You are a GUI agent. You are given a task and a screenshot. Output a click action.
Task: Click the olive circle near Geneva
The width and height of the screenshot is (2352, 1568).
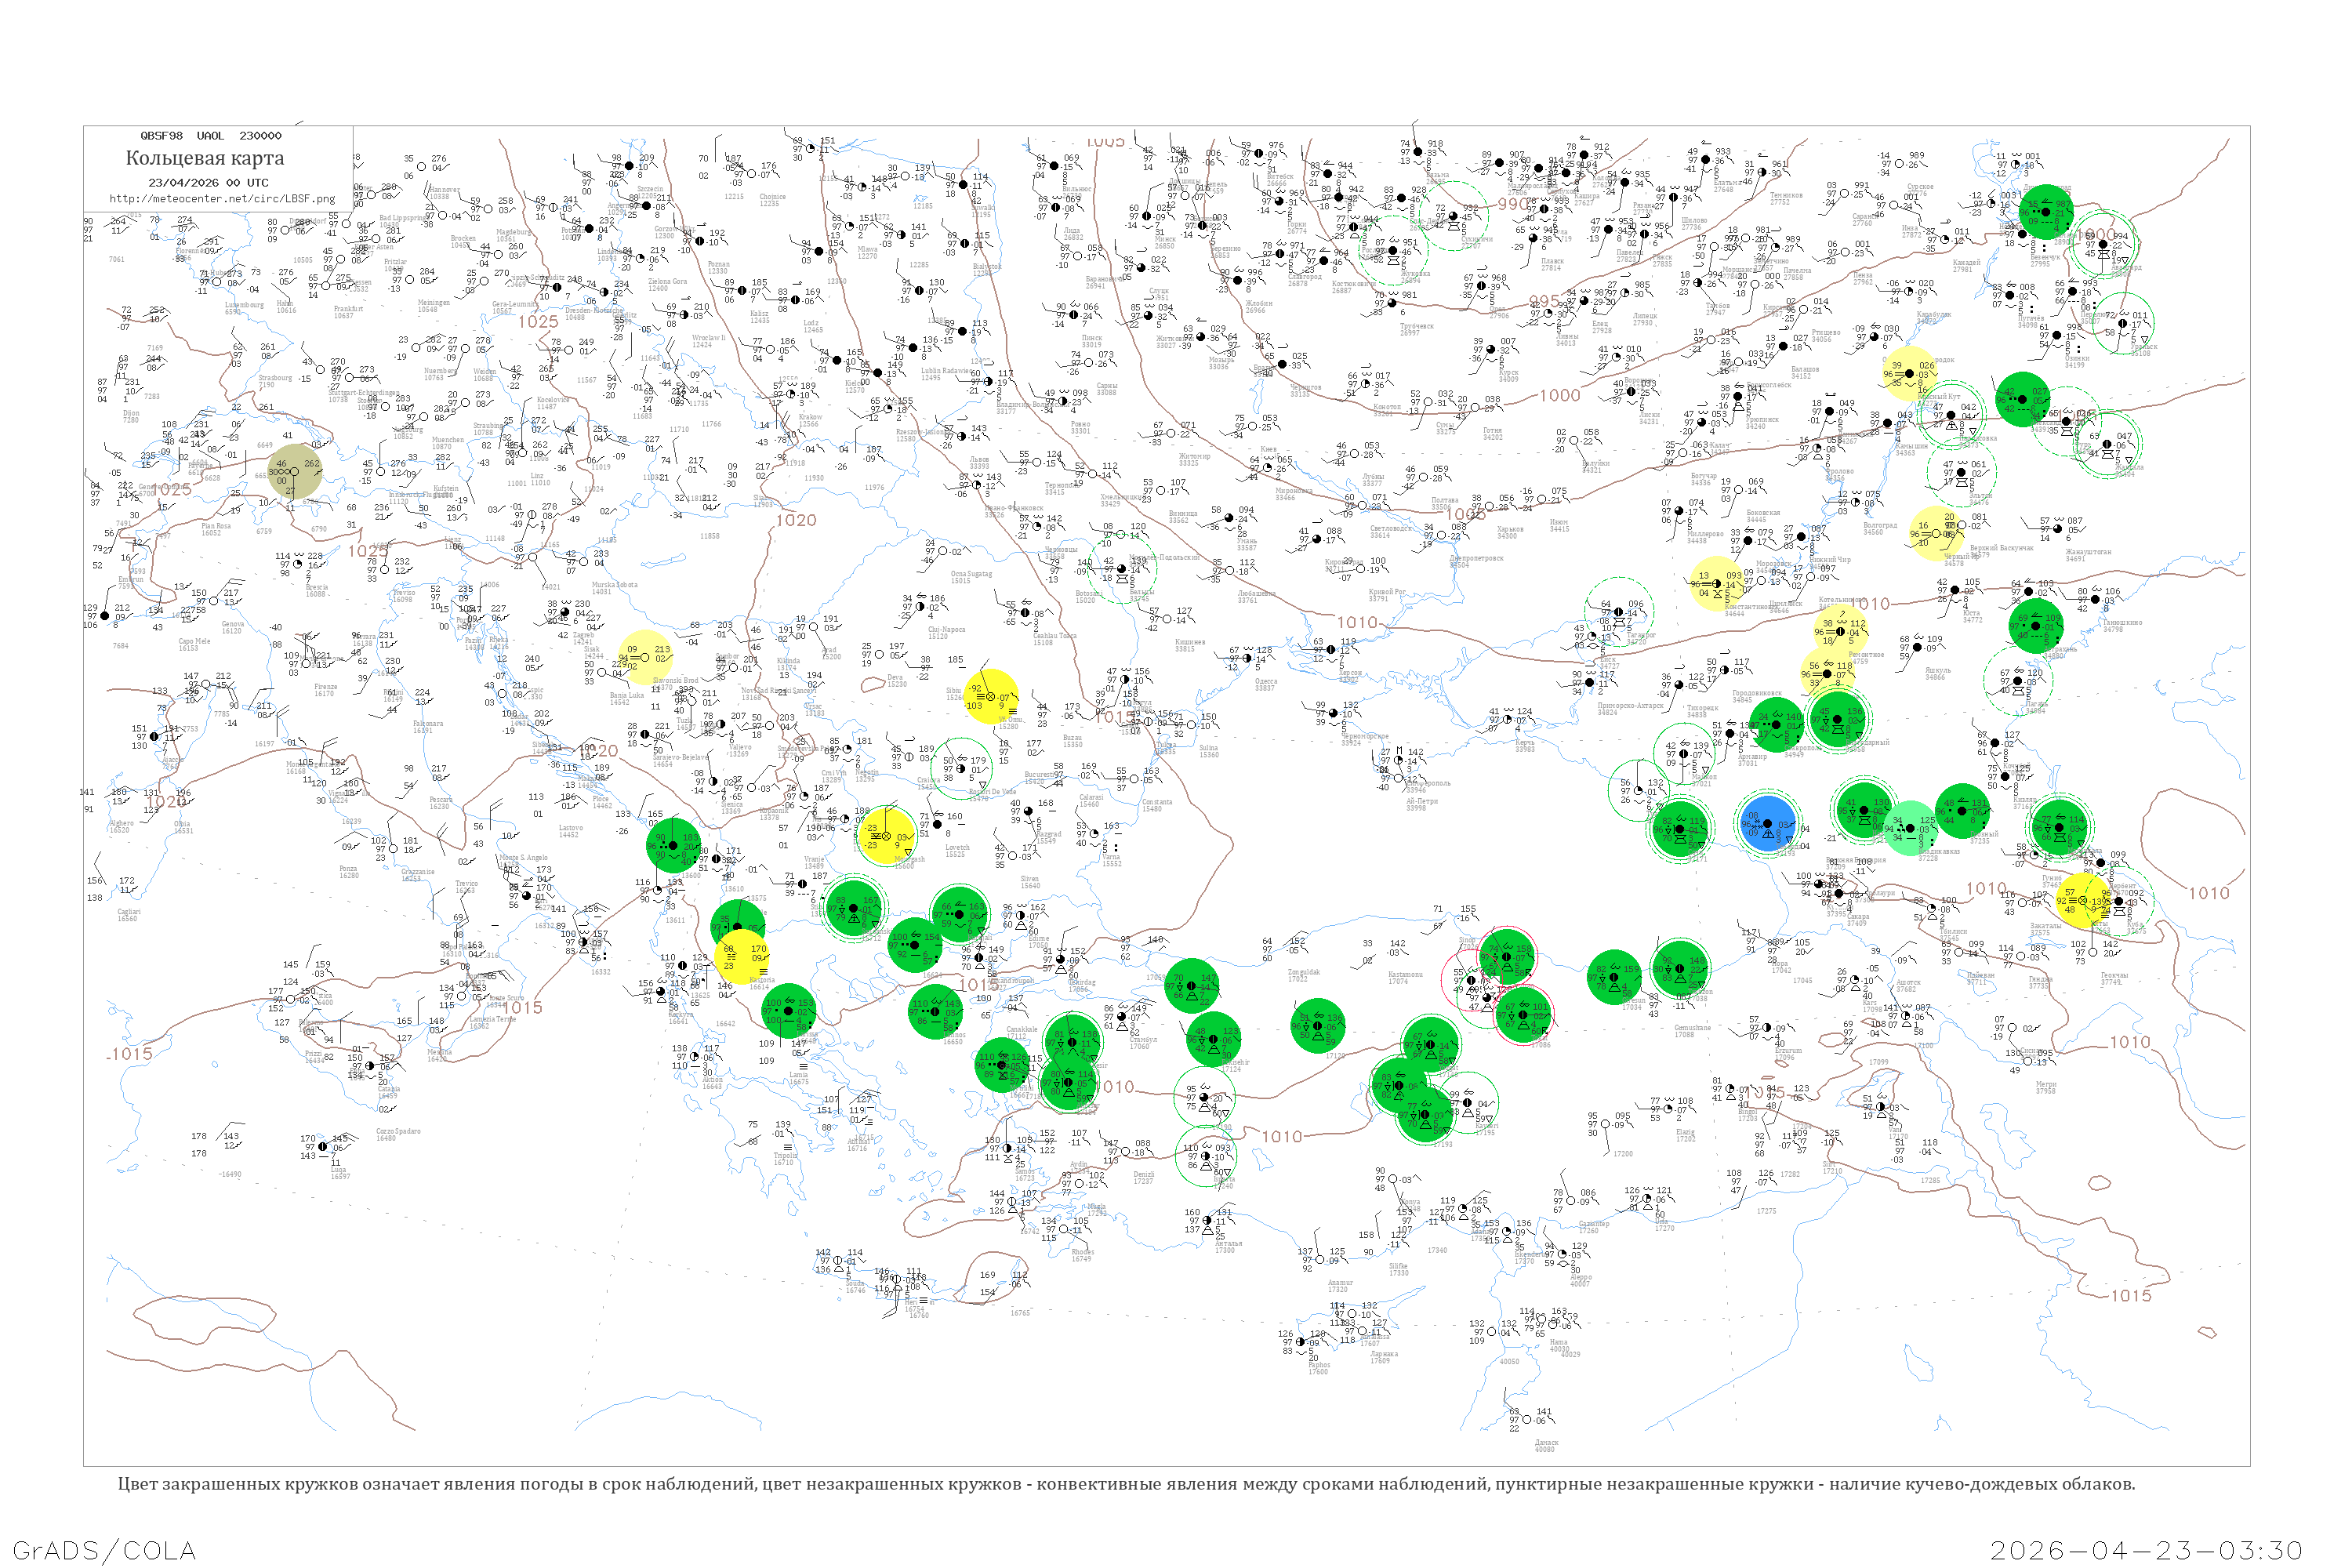pos(295,472)
